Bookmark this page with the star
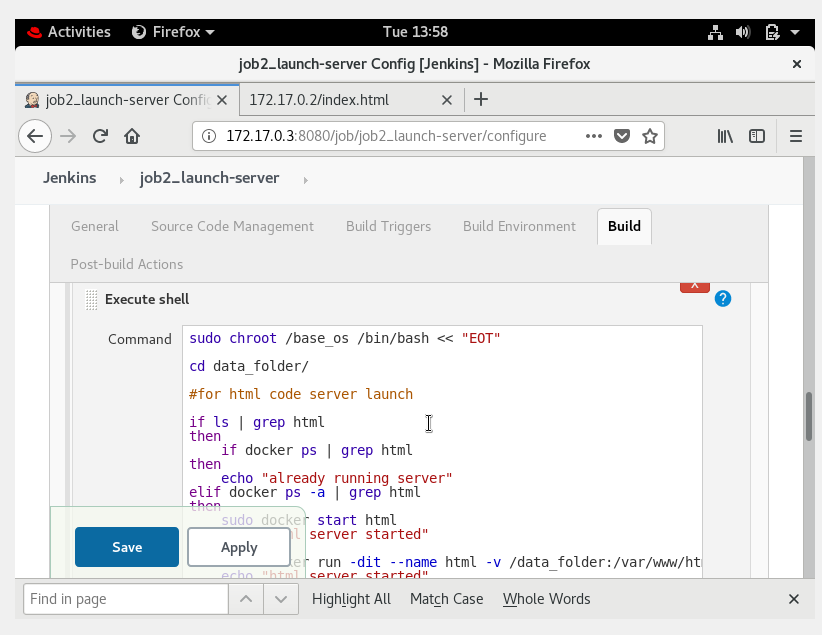822x635 pixels. [x=650, y=136]
